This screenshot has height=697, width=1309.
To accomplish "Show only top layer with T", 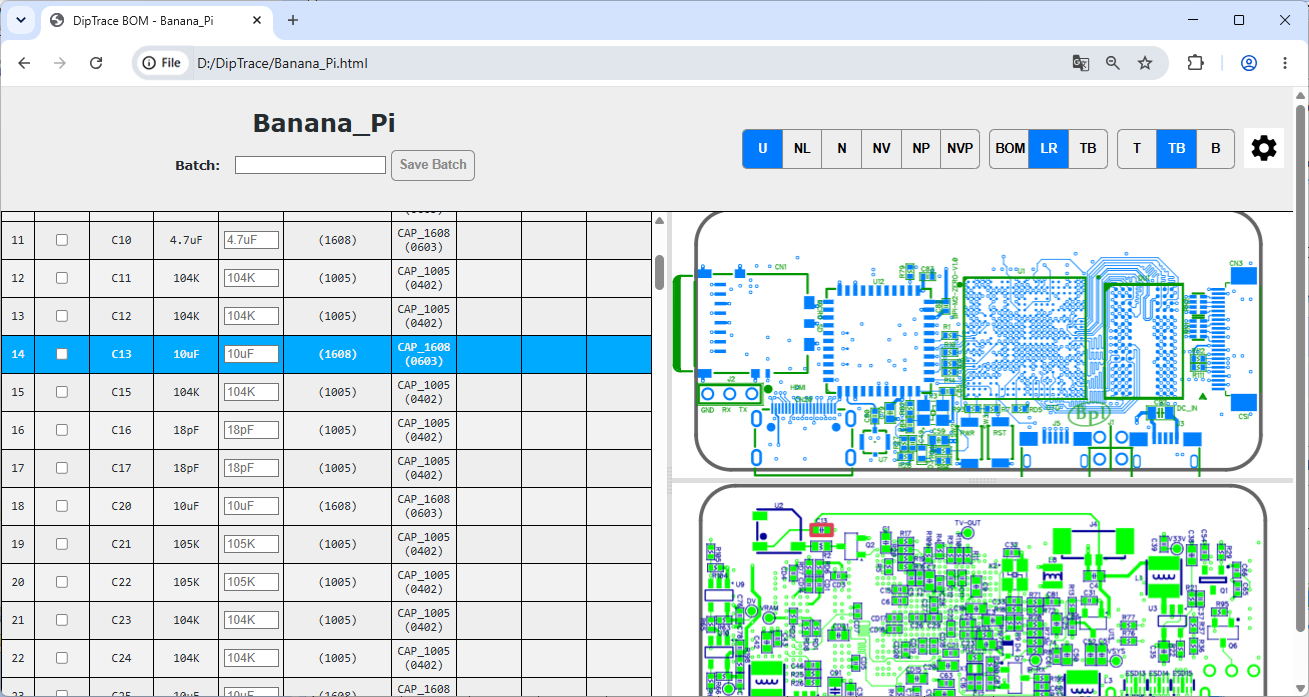I will [1137, 149].
